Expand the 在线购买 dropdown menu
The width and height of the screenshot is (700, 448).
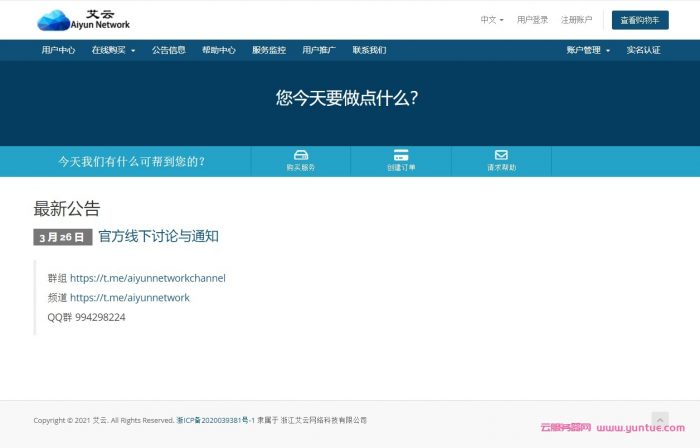point(114,50)
